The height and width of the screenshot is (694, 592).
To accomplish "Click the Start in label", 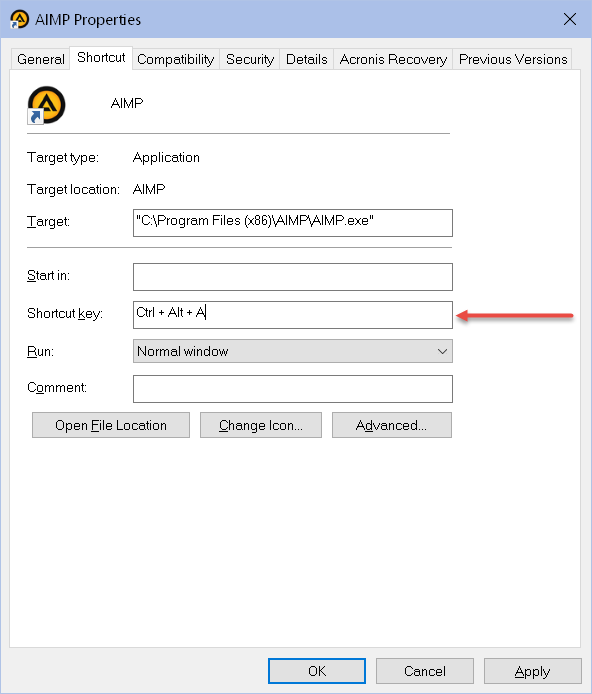I will click(x=48, y=275).
